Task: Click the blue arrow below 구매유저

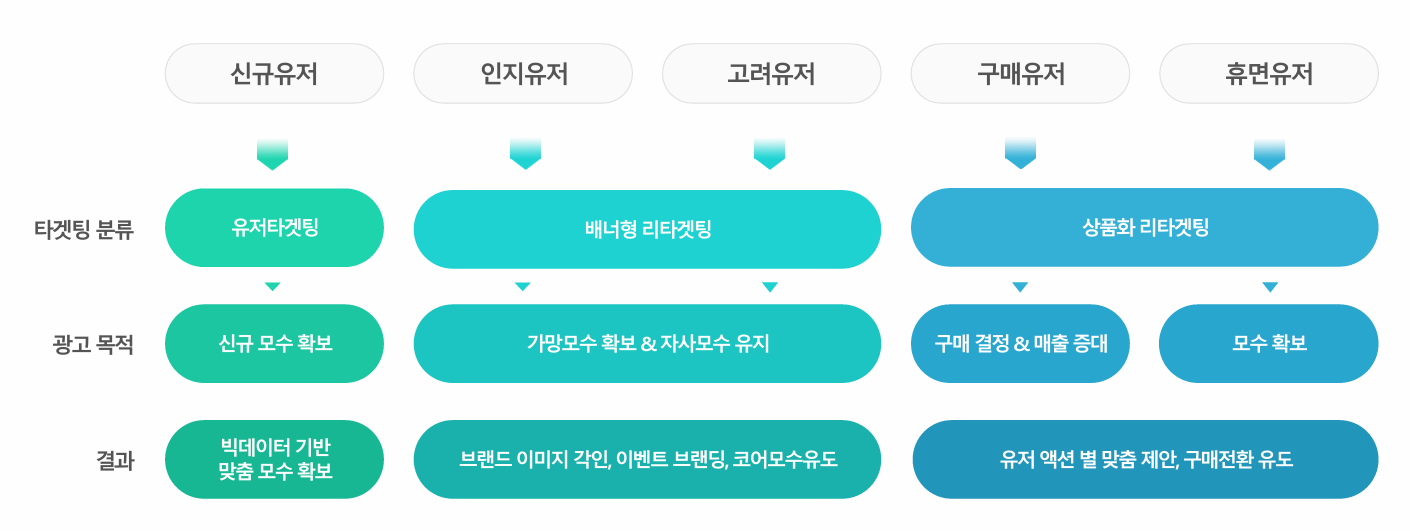Action: point(1020,154)
